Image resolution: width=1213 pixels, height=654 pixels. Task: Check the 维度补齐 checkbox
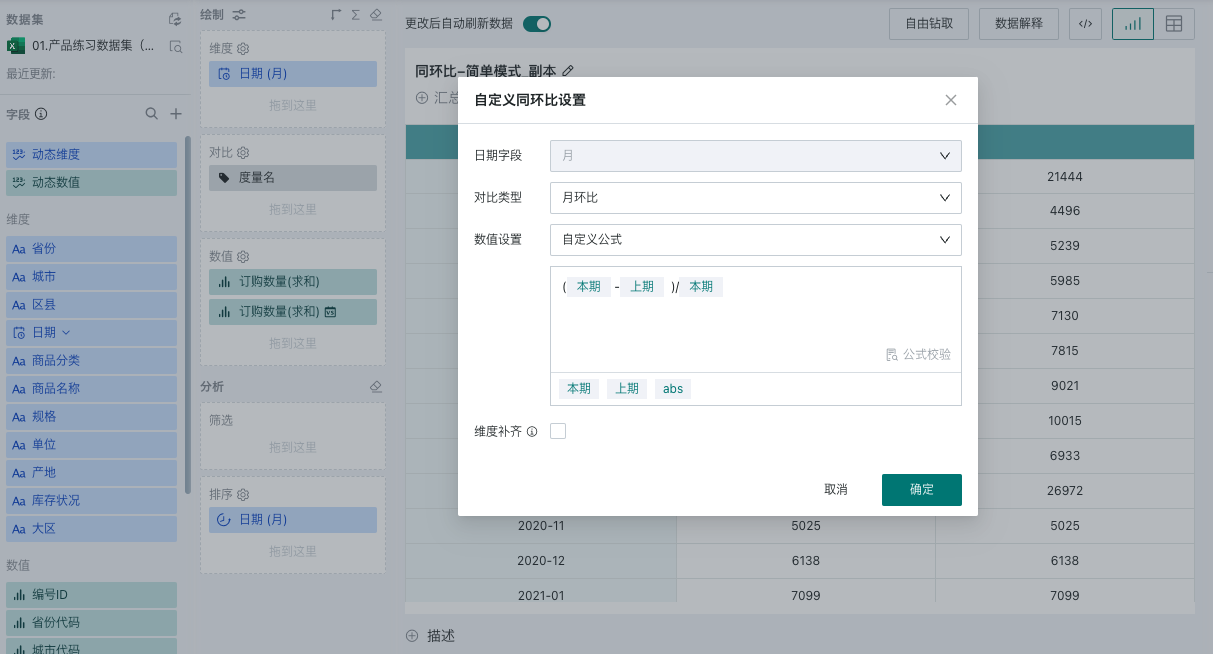click(x=558, y=431)
